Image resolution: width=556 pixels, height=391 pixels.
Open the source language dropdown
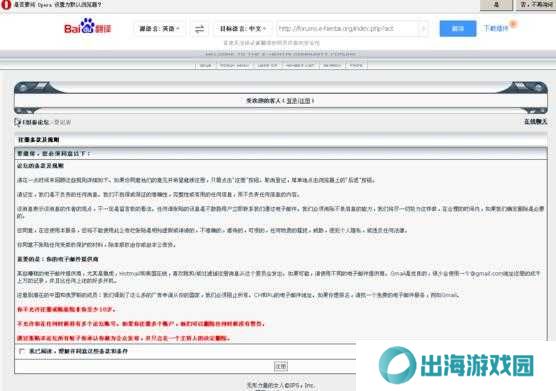tap(160, 29)
